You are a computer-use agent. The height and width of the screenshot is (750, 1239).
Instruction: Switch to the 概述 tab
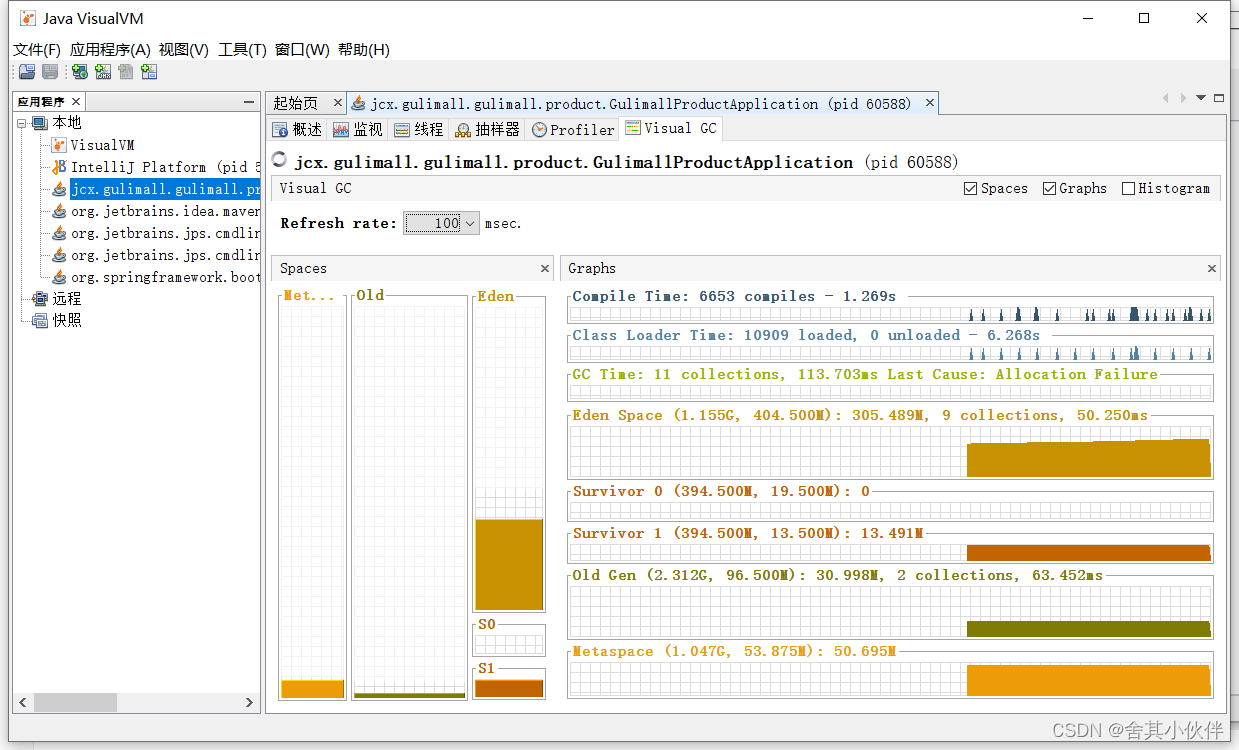(298, 129)
